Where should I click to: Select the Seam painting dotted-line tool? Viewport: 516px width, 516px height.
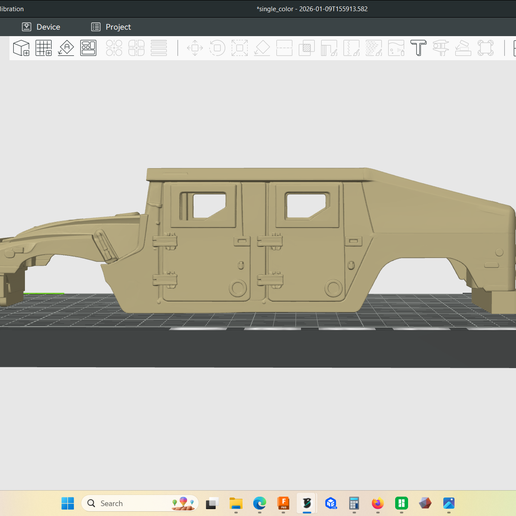351,48
